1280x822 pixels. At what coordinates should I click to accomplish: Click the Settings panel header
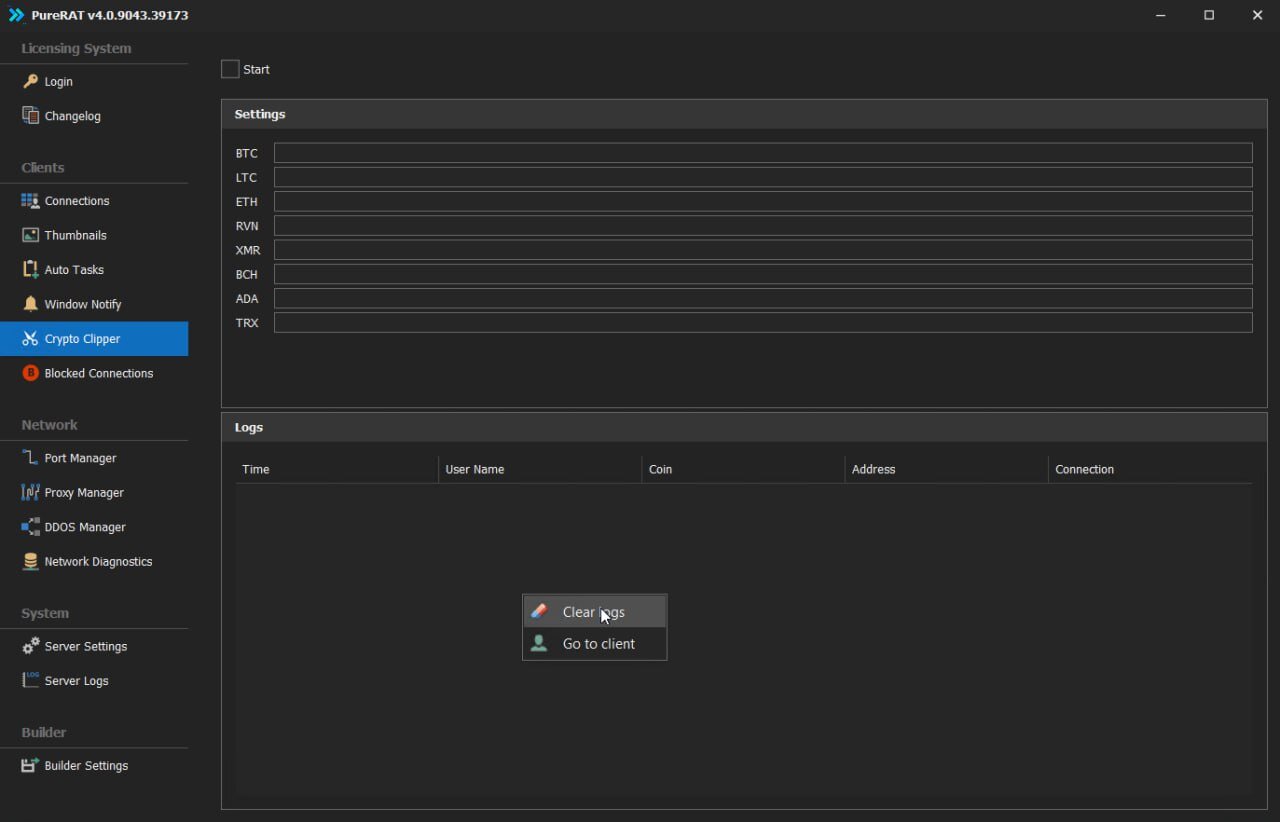coord(744,114)
